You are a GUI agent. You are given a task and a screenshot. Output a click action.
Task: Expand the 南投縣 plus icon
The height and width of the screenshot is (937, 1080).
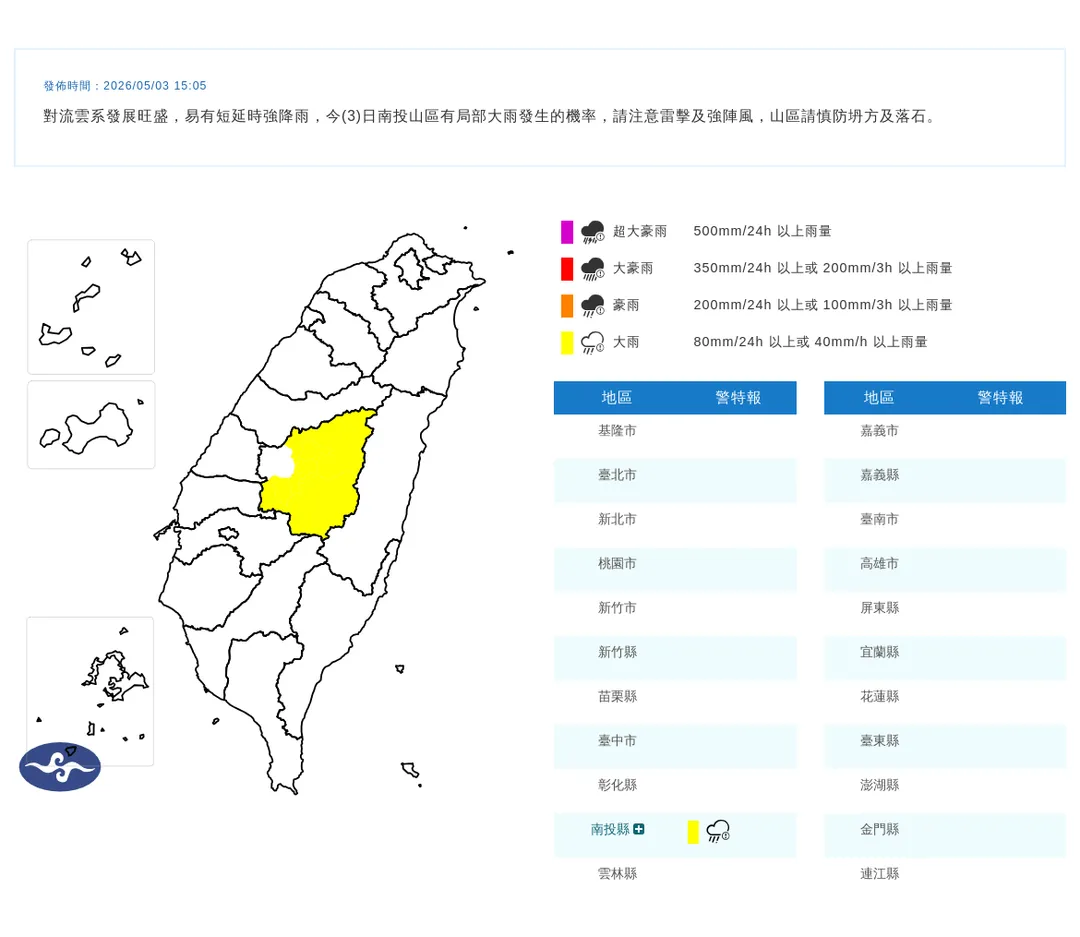click(x=638, y=830)
